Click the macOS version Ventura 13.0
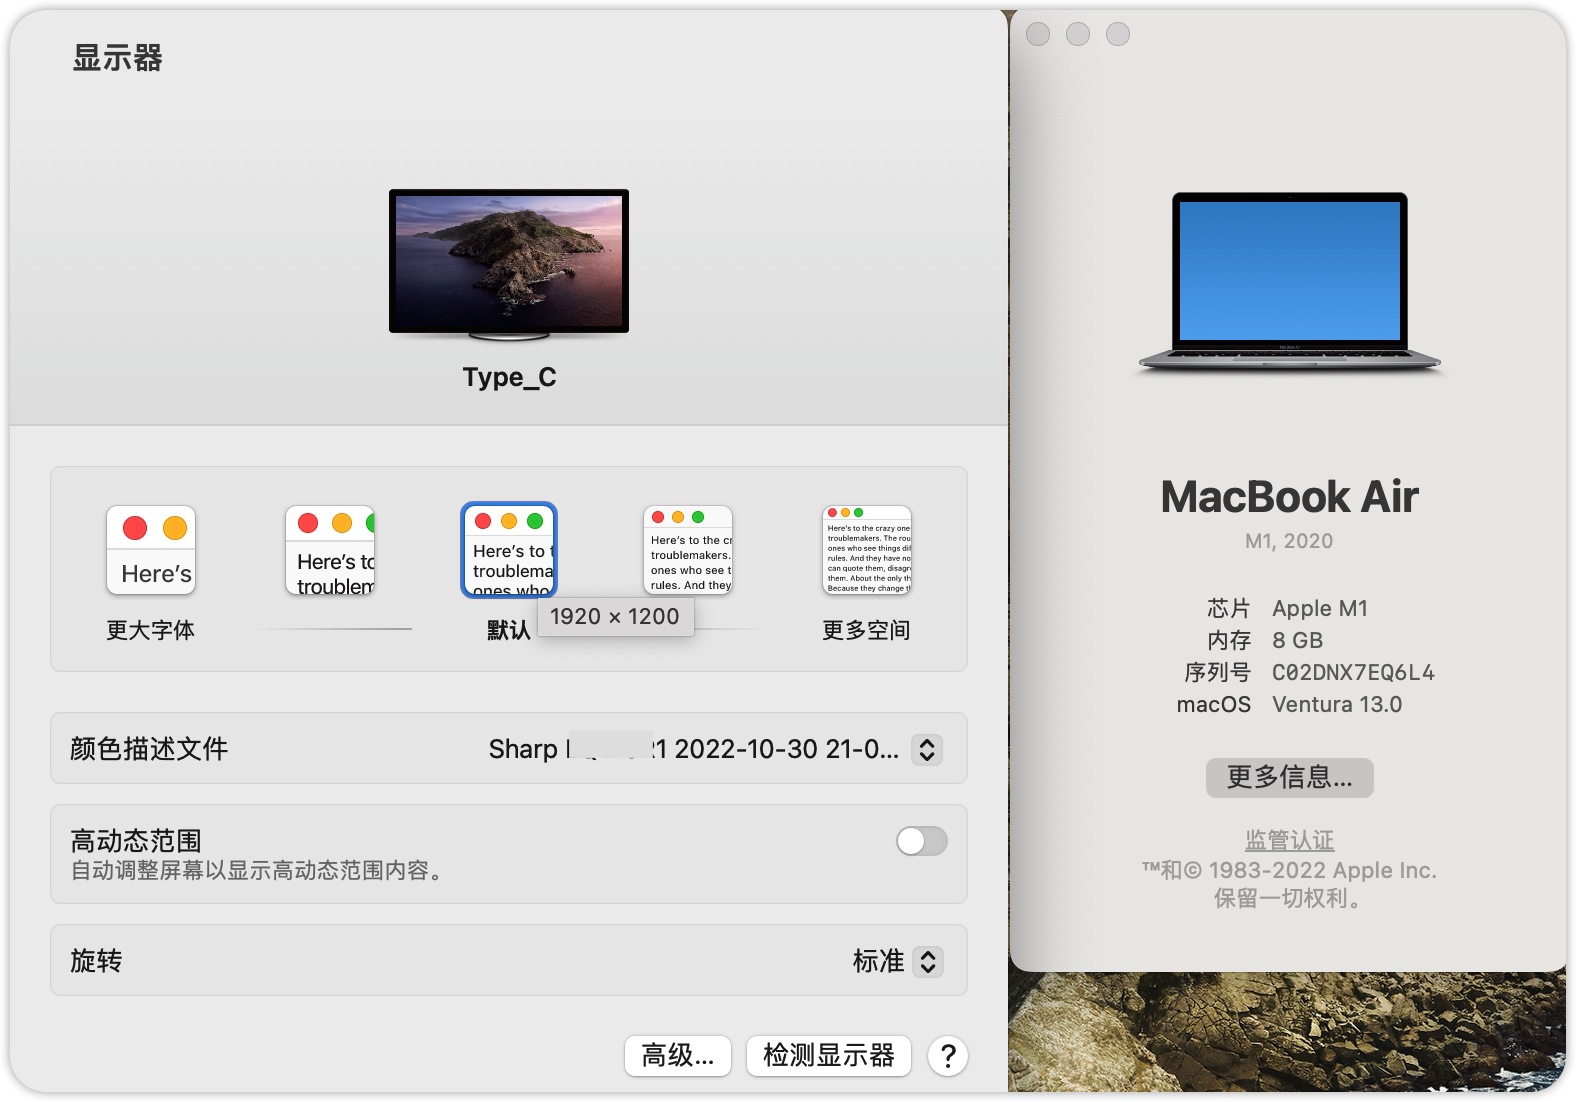Screen dimensions: 1576x1102 click(x=1337, y=704)
